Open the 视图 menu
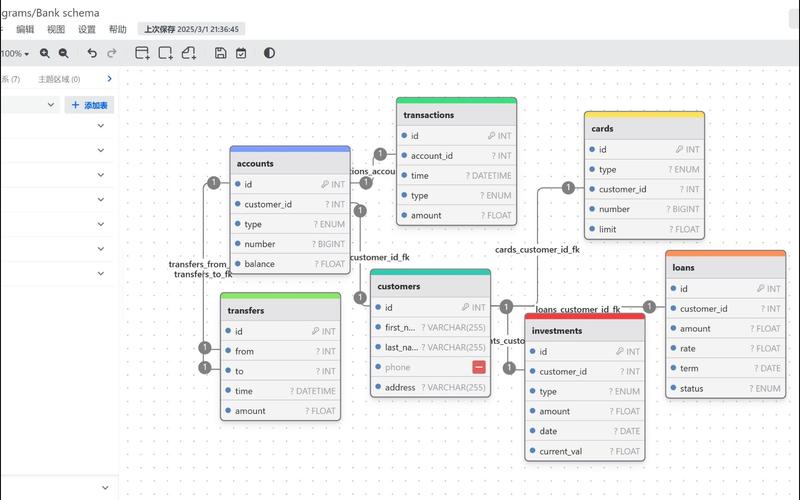This screenshot has width=800, height=500. click(x=56, y=29)
